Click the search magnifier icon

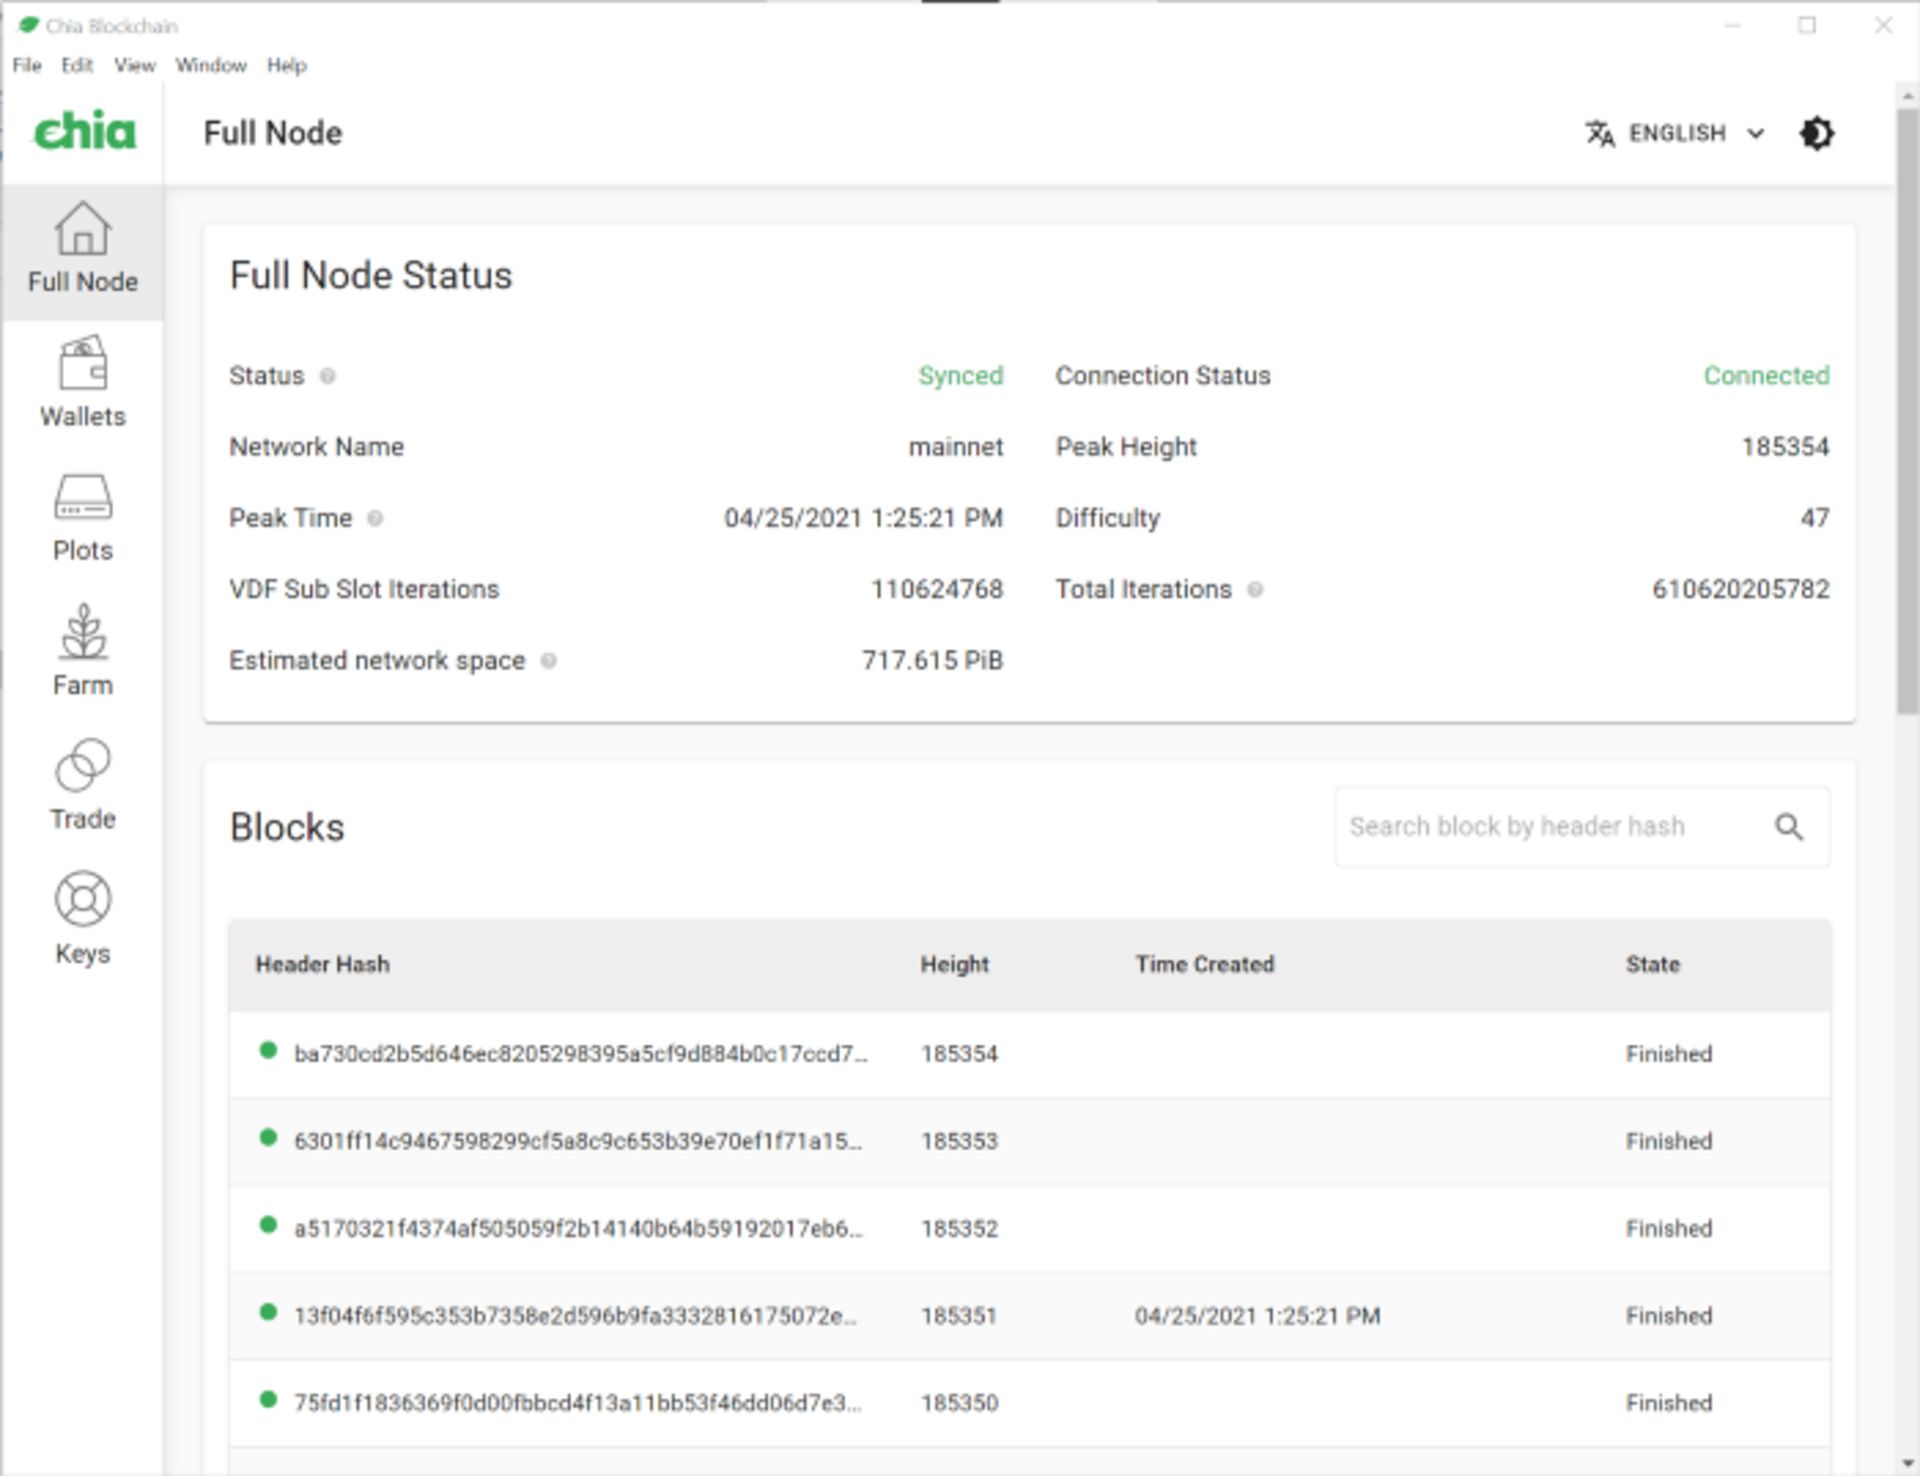pos(1788,827)
